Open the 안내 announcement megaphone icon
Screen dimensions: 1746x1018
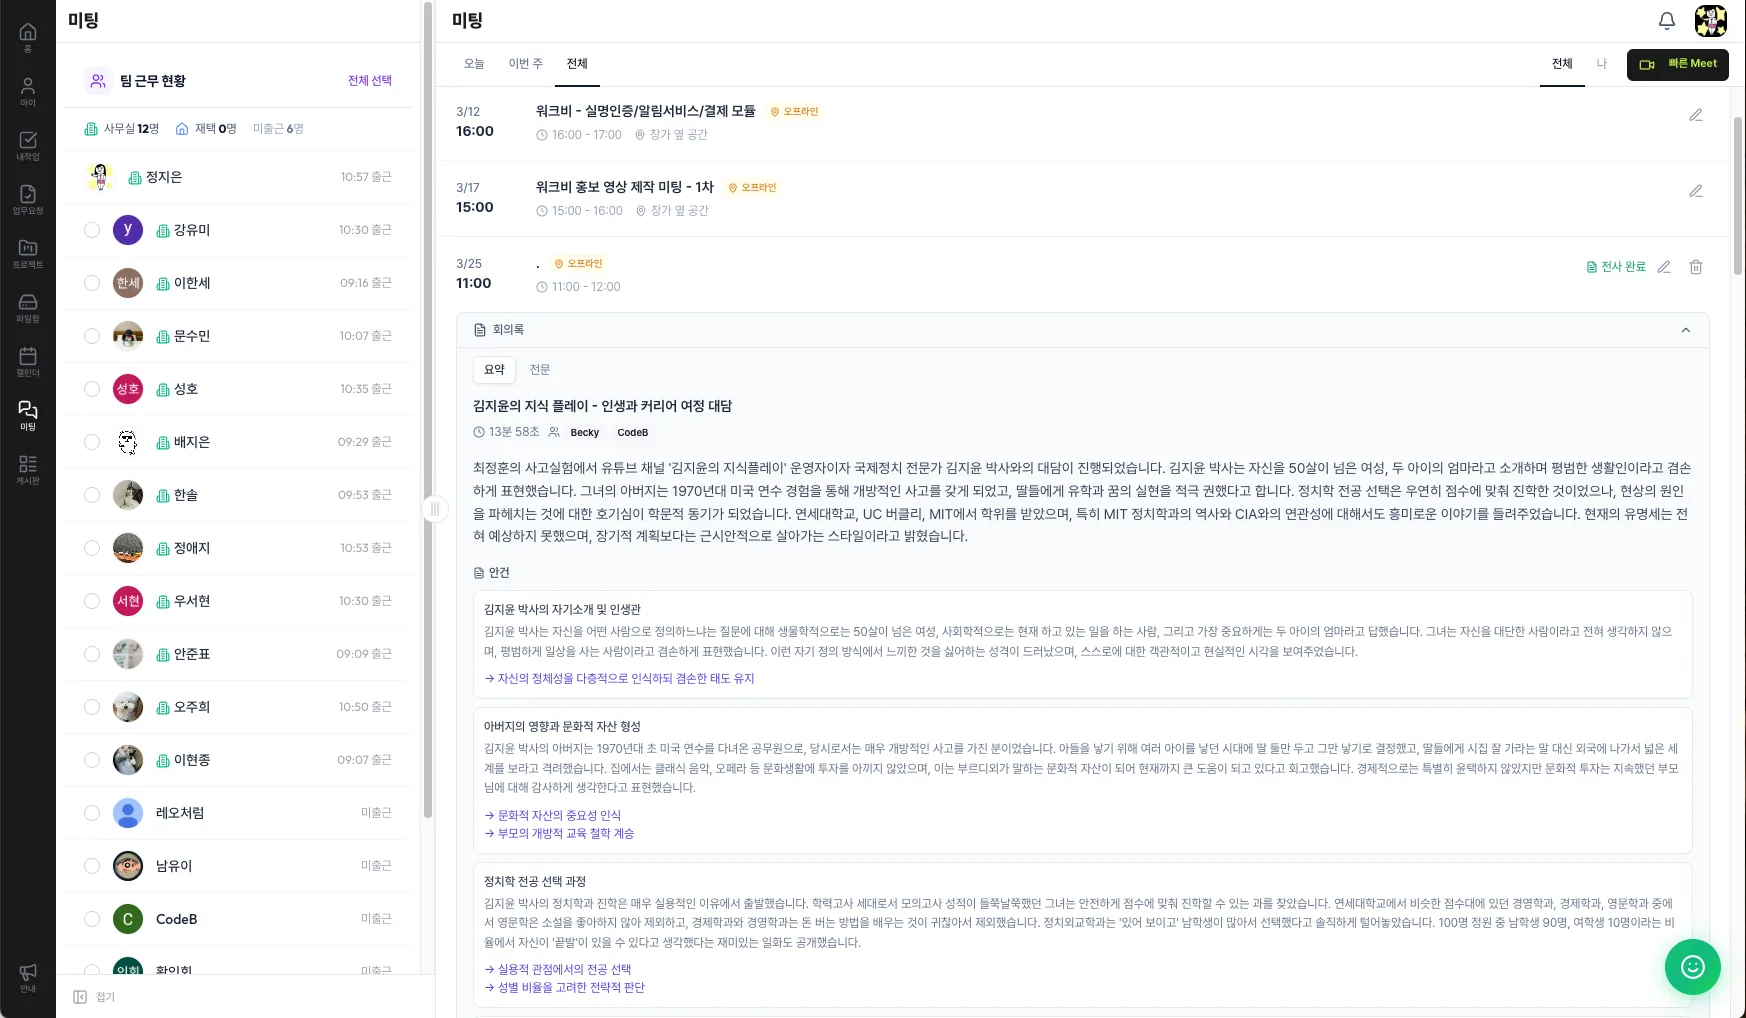(x=28, y=977)
